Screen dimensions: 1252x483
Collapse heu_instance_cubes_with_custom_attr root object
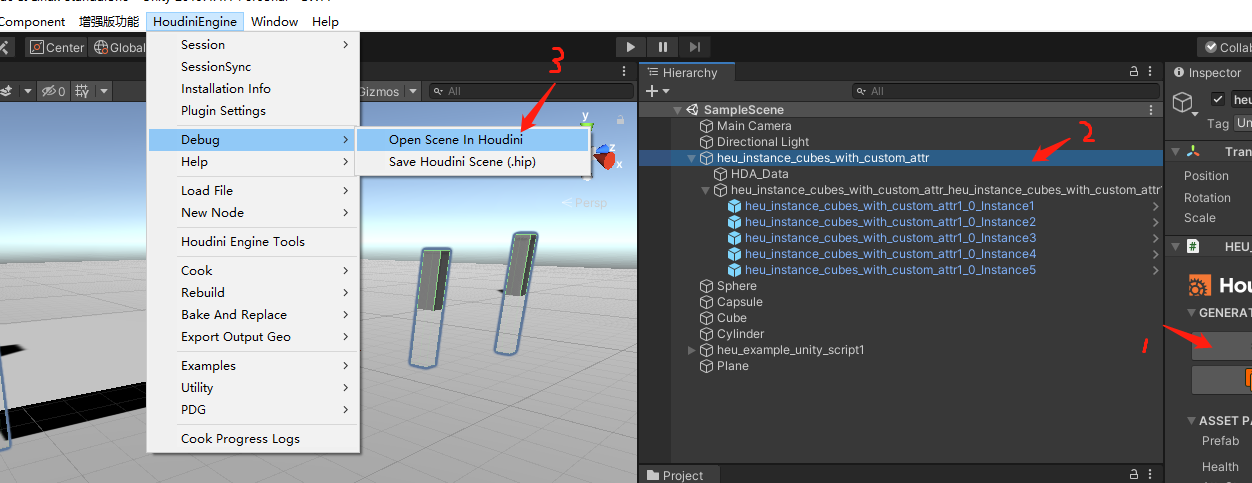(x=691, y=158)
